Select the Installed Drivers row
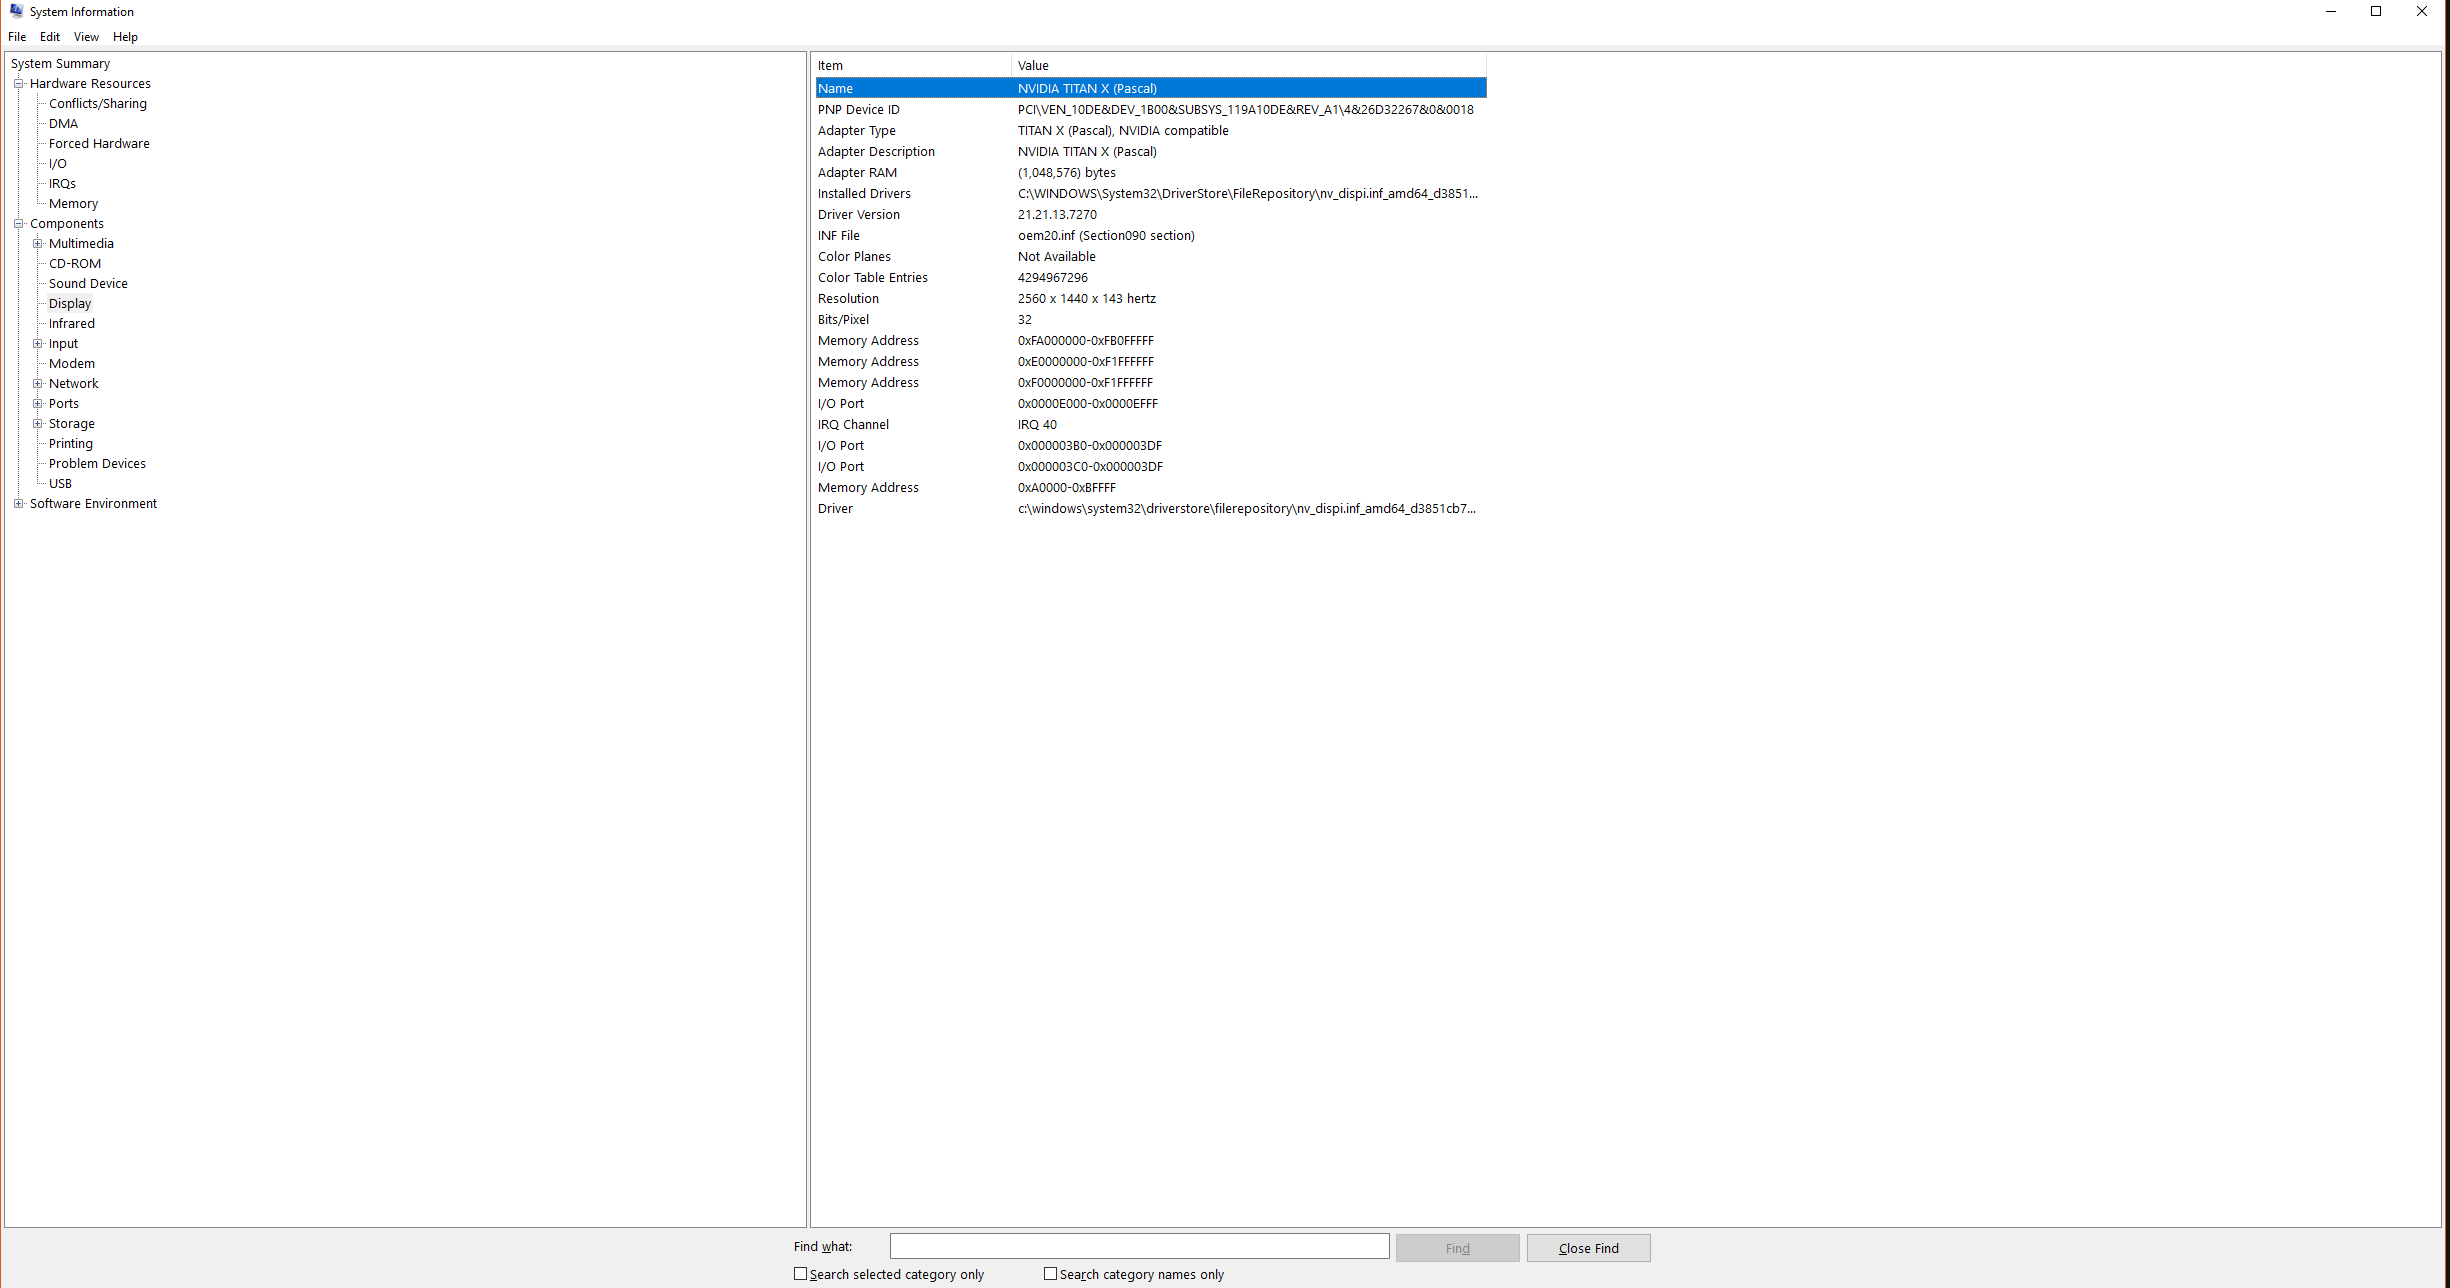2450x1288 pixels. 1151,194
